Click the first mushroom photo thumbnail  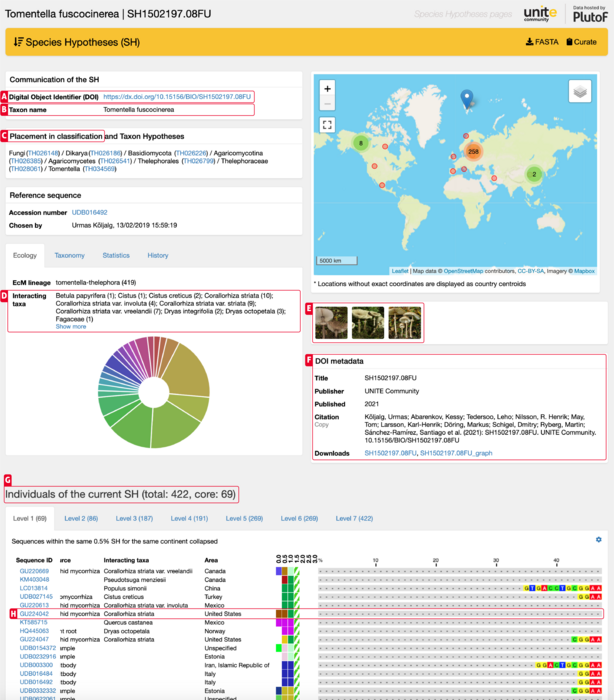pyautogui.click(x=330, y=321)
